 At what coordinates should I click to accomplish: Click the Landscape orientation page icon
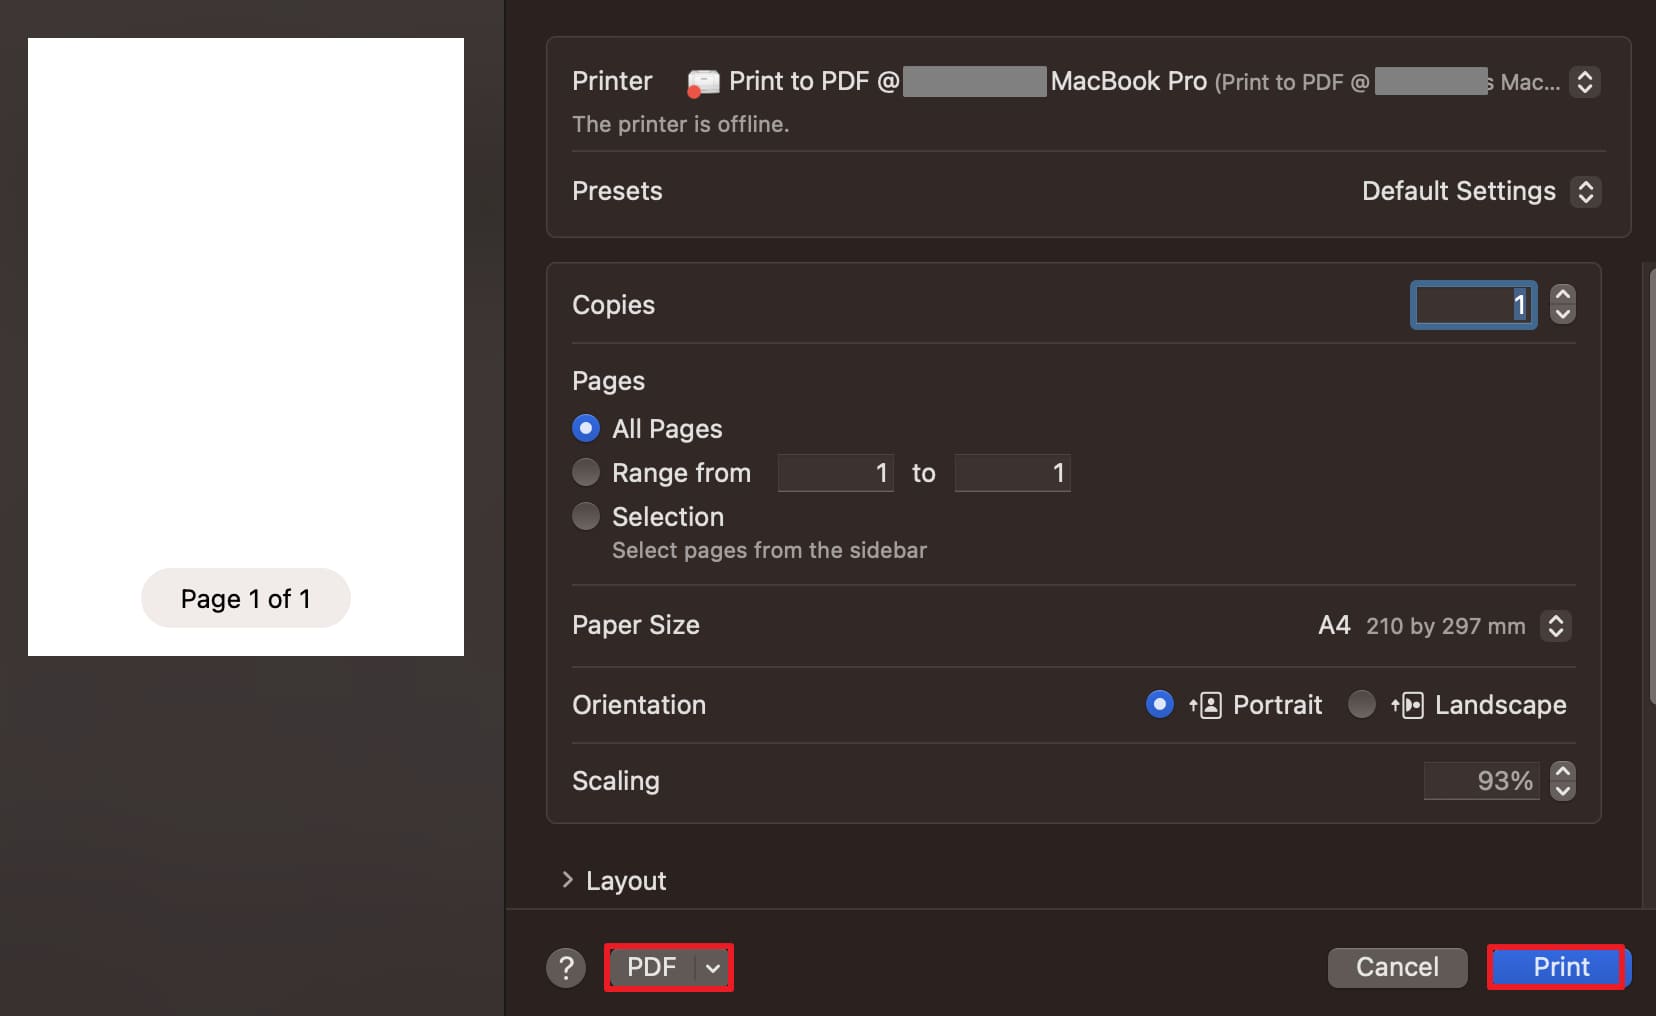[1407, 705]
